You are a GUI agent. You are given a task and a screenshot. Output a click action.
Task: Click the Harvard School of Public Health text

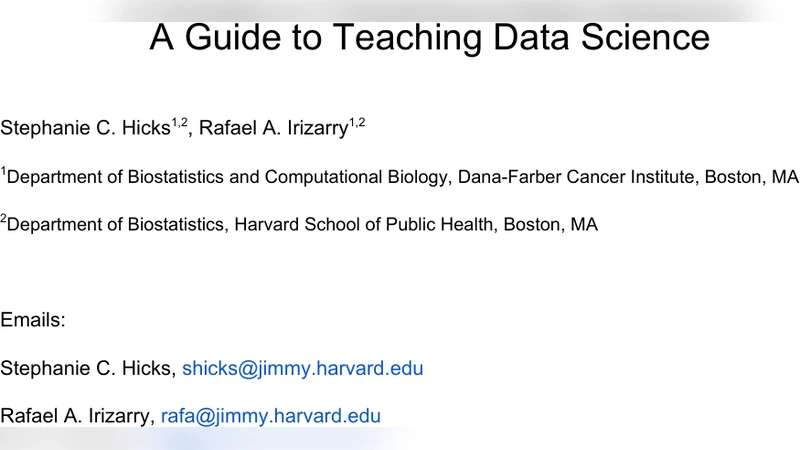pyautogui.click(x=364, y=225)
